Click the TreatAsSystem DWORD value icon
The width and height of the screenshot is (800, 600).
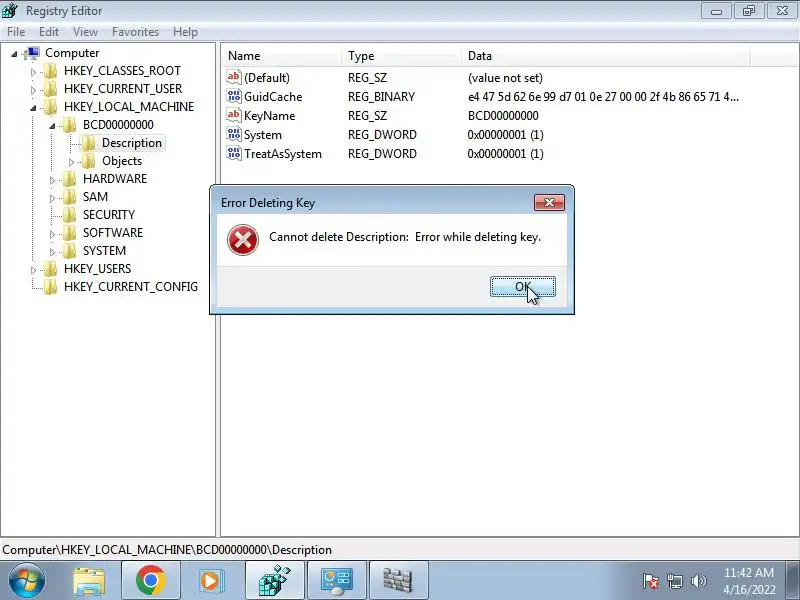click(234, 153)
